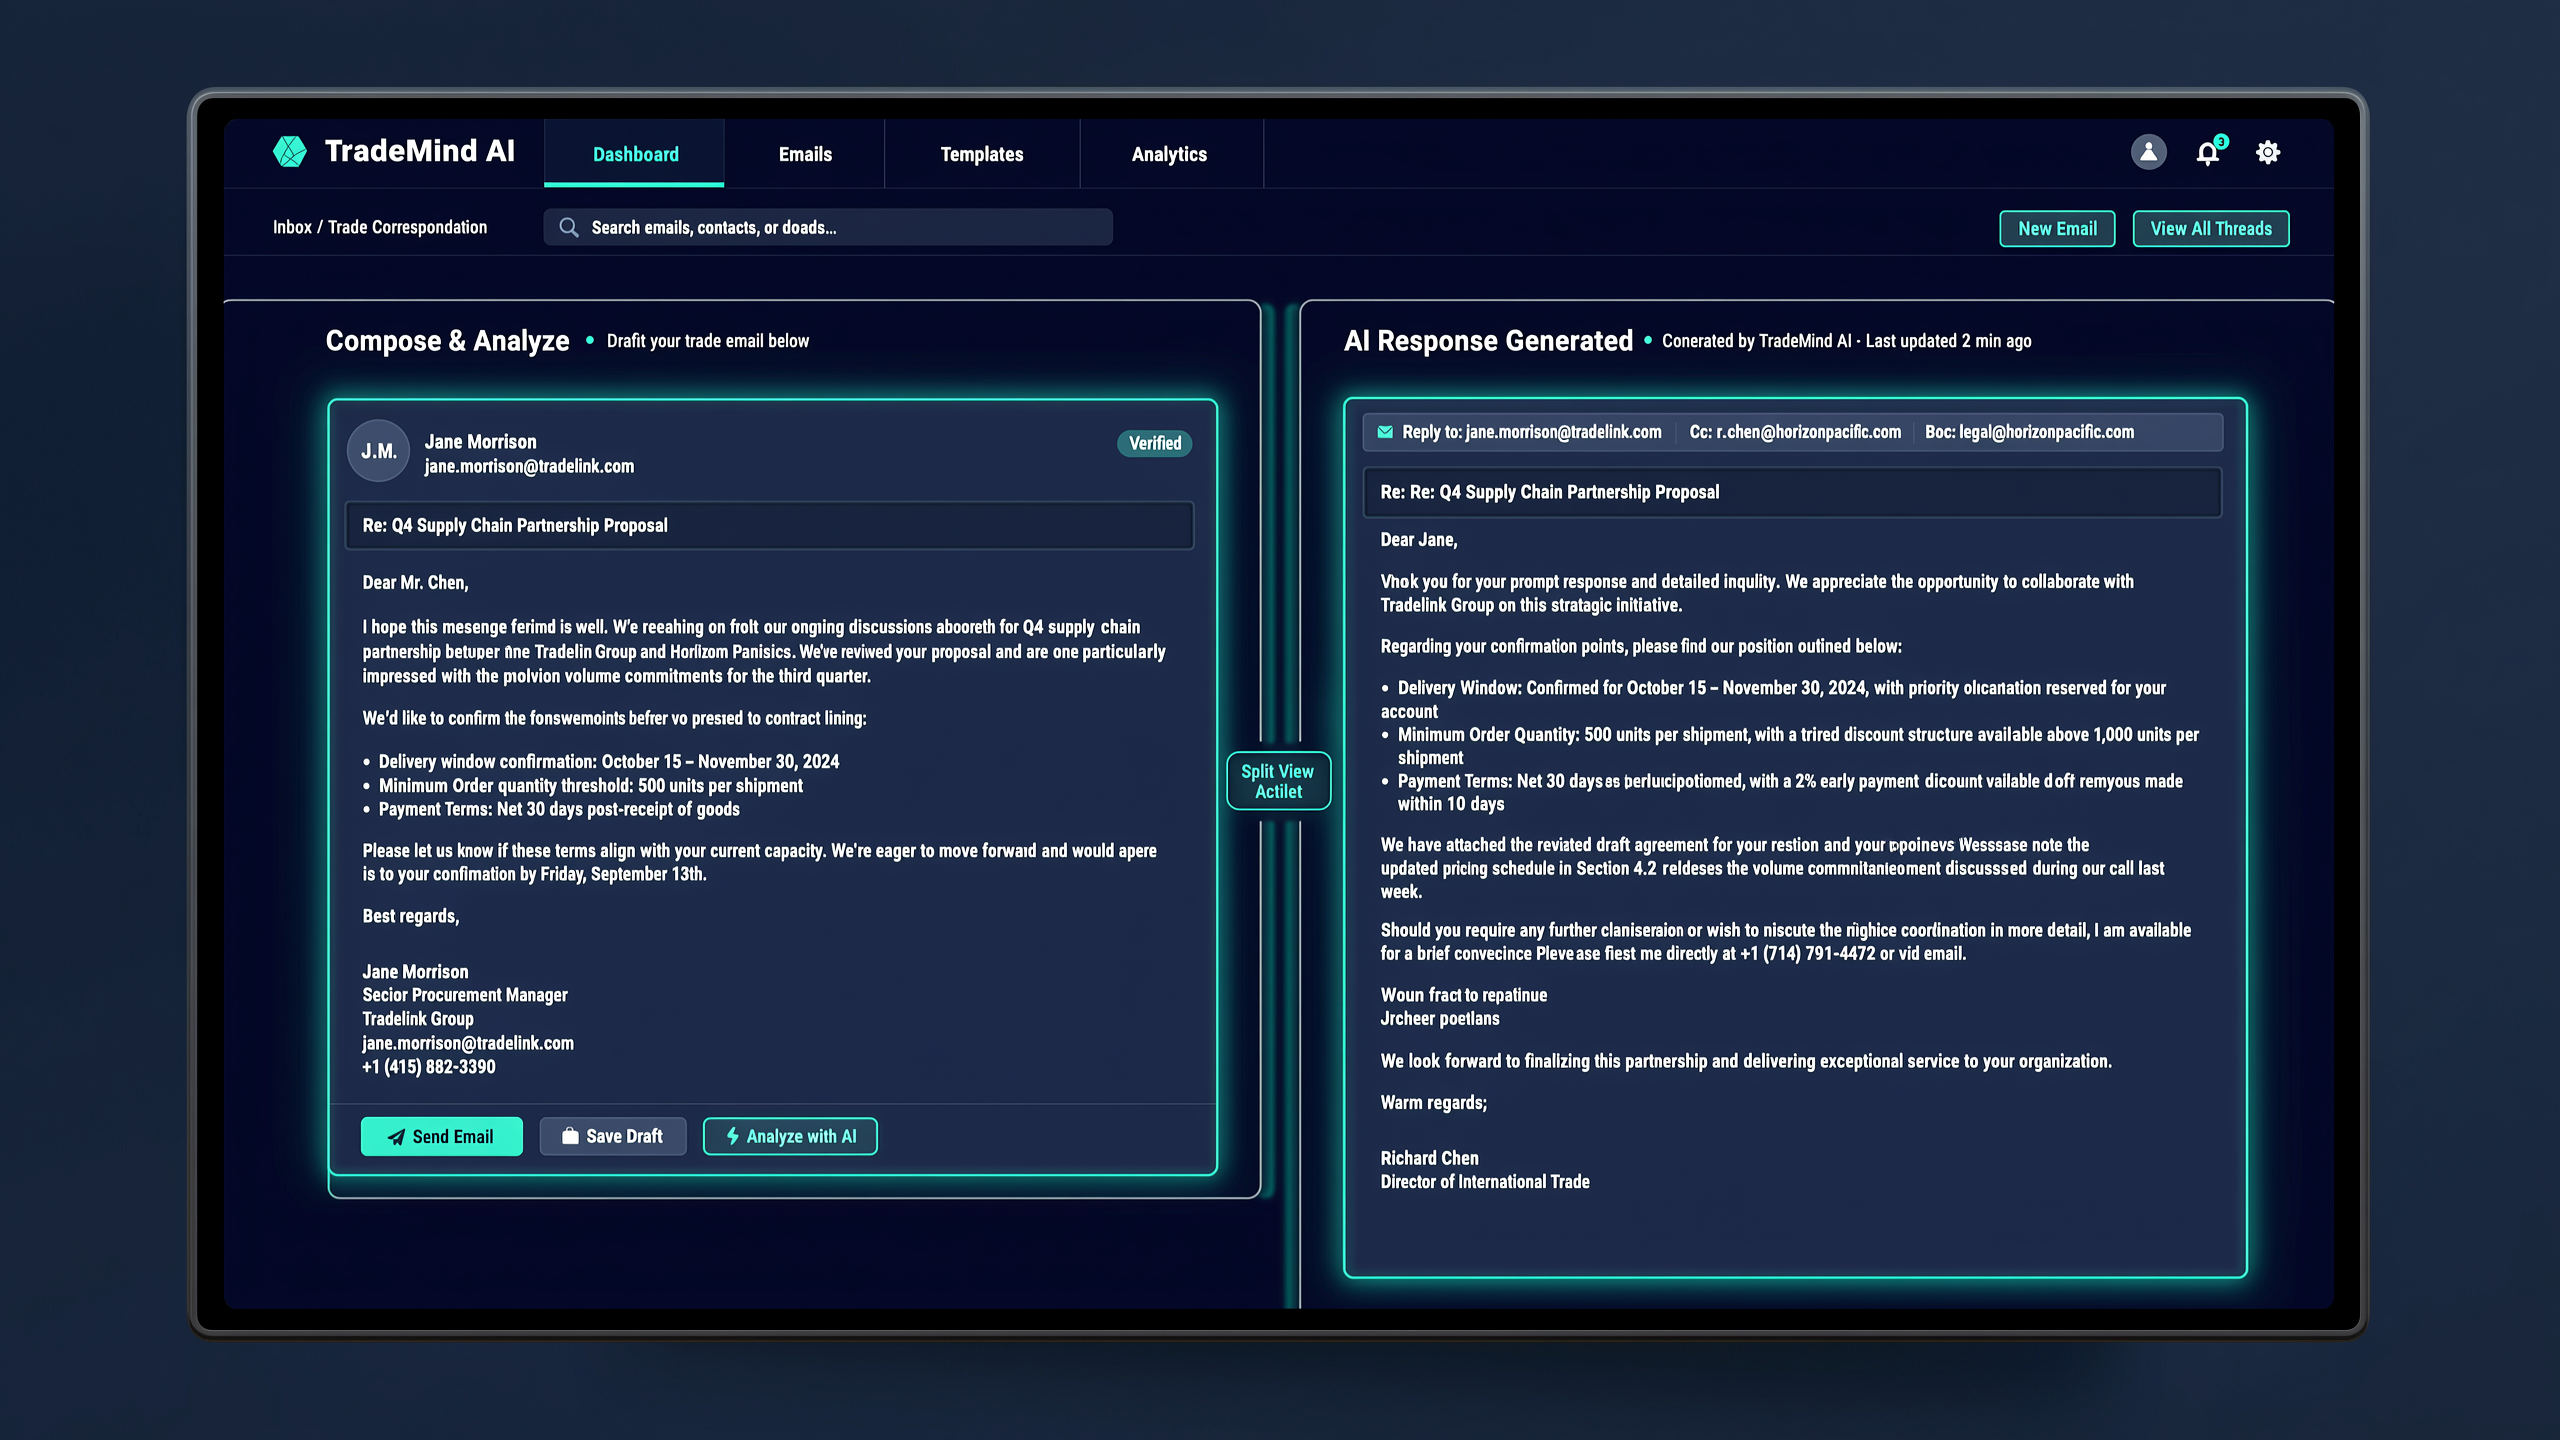Open the settings gear
Viewport: 2560px width, 1440px height.
pos(2268,152)
